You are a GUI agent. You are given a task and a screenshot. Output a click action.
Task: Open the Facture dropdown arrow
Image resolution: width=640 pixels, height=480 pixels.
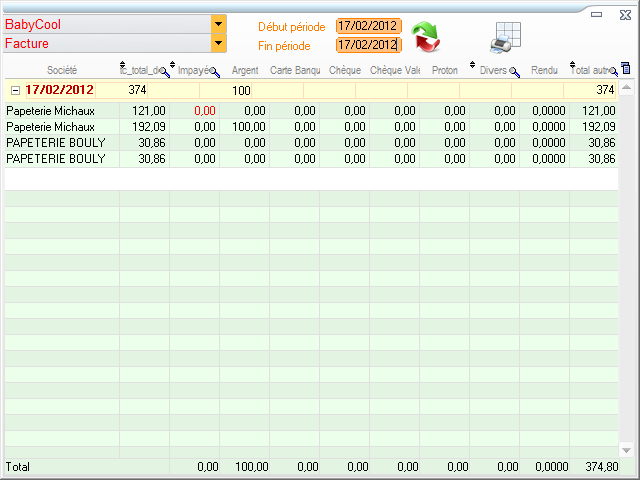pyautogui.click(x=219, y=44)
